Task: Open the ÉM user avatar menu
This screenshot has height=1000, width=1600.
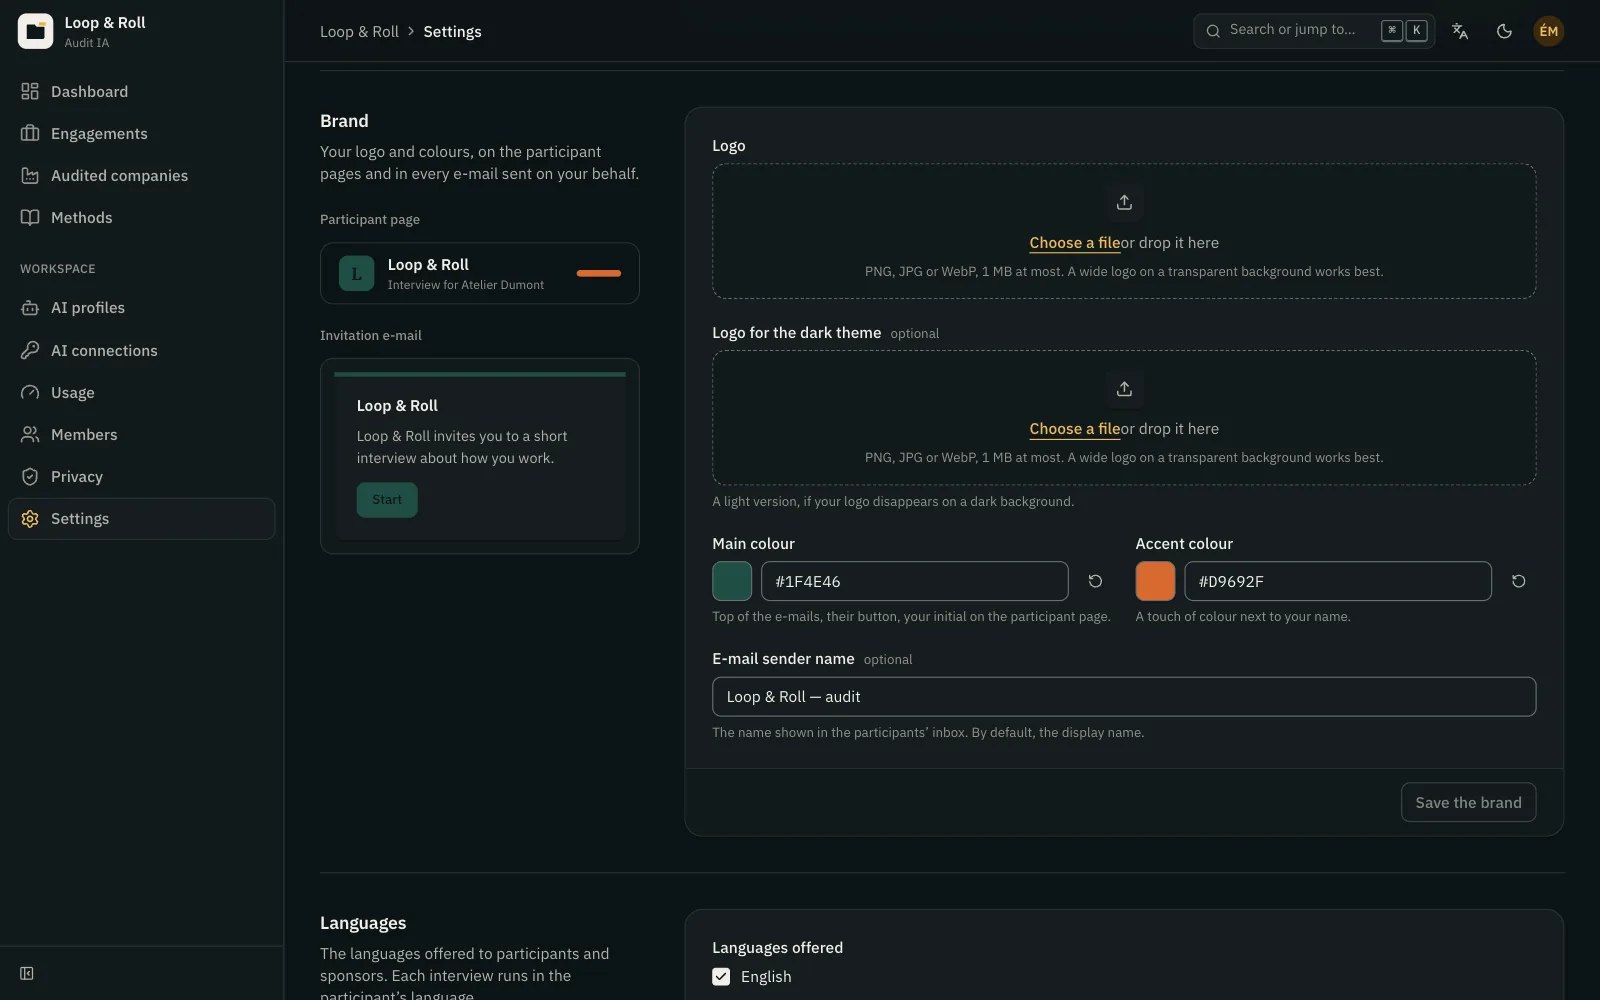Action: [x=1548, y=31]
